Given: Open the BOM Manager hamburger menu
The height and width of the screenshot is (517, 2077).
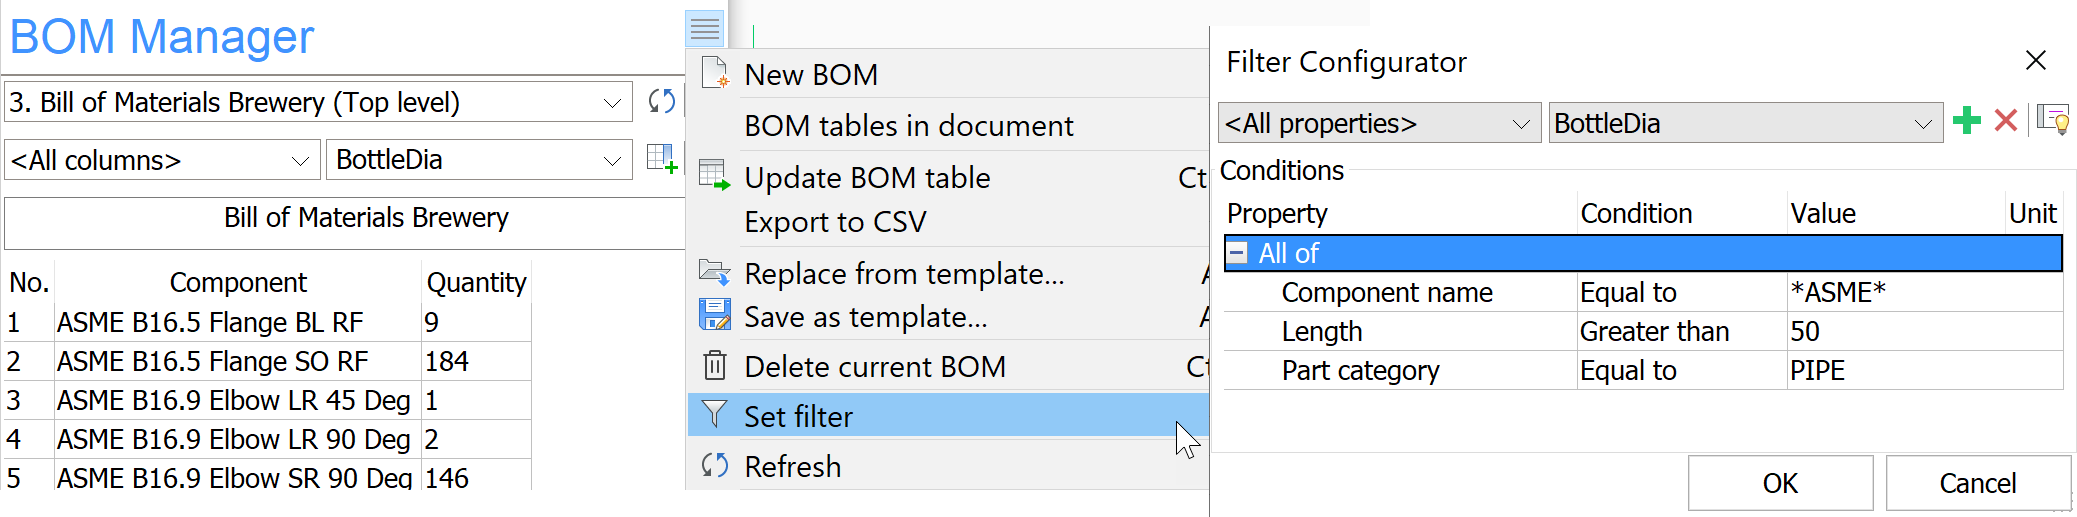Looking at the screenshot, I should click(x=705, y=29).
